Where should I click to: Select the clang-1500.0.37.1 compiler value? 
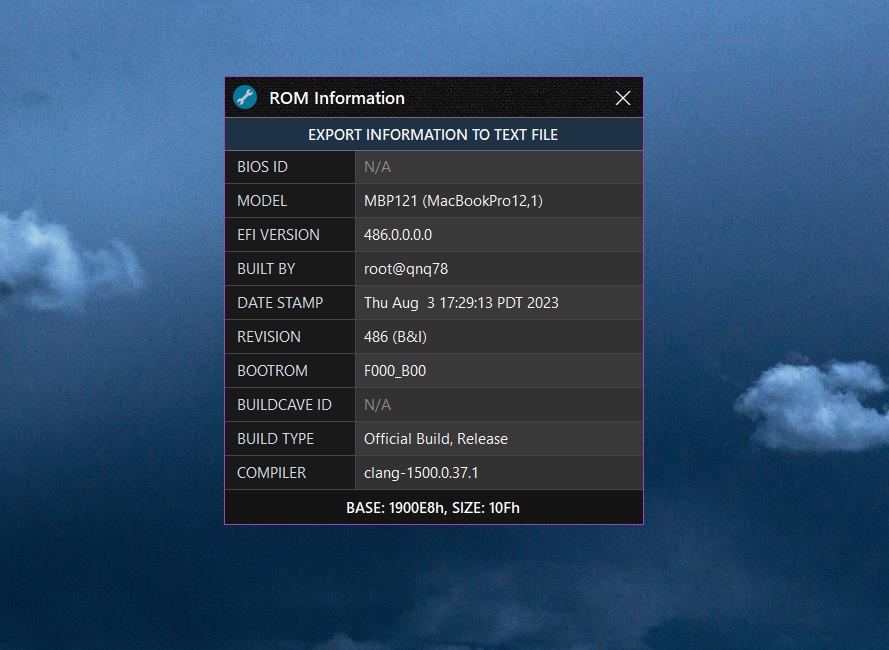click(x=421, y=473)
